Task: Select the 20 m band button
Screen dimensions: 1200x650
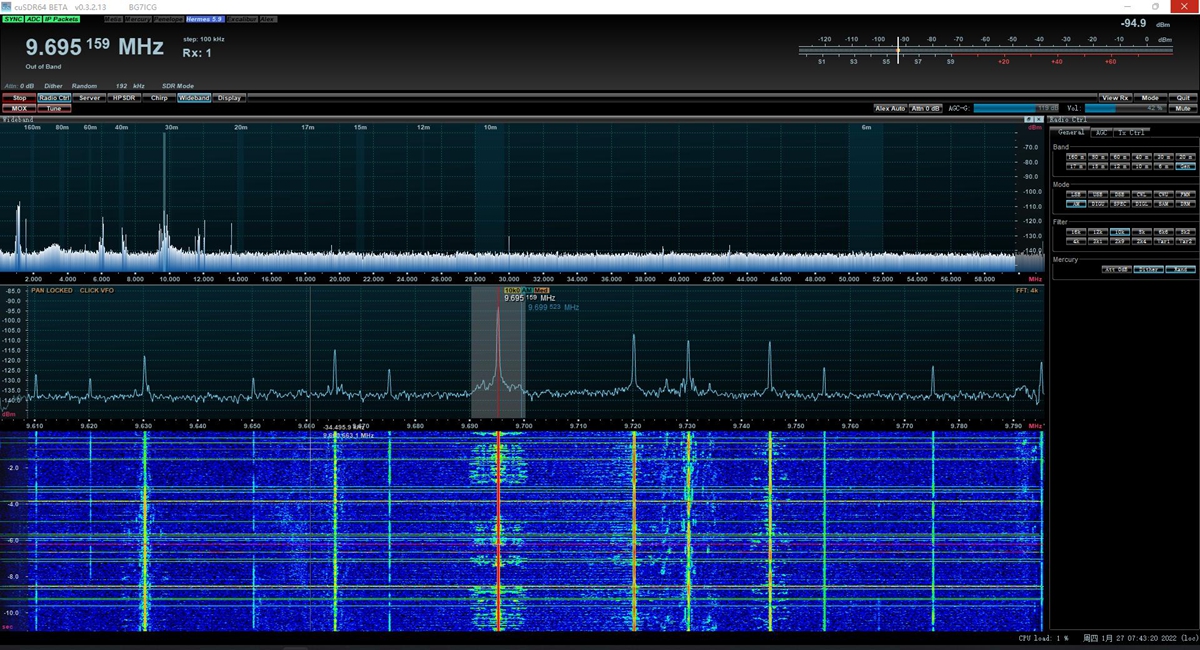Action: pos(1186,157)
